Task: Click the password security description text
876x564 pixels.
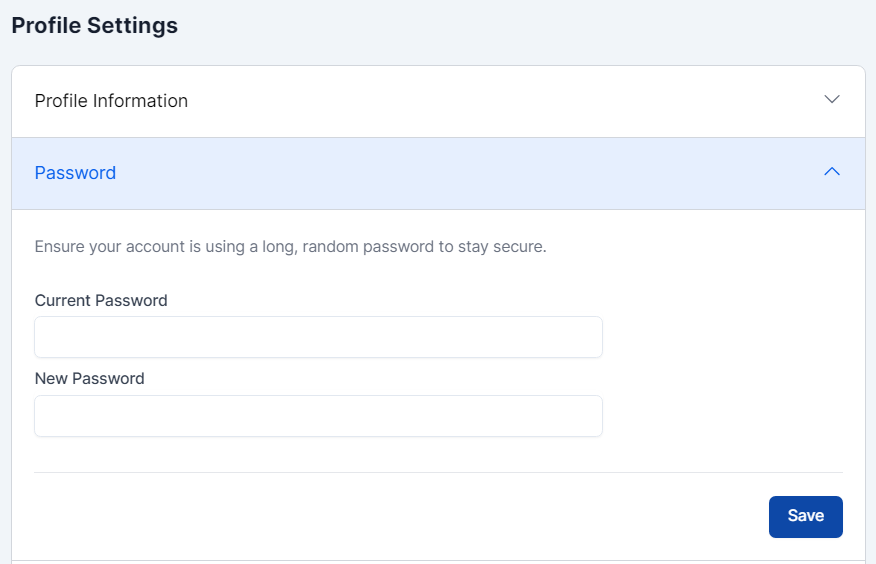Action: pyautogui.click(x=290, y=246)
